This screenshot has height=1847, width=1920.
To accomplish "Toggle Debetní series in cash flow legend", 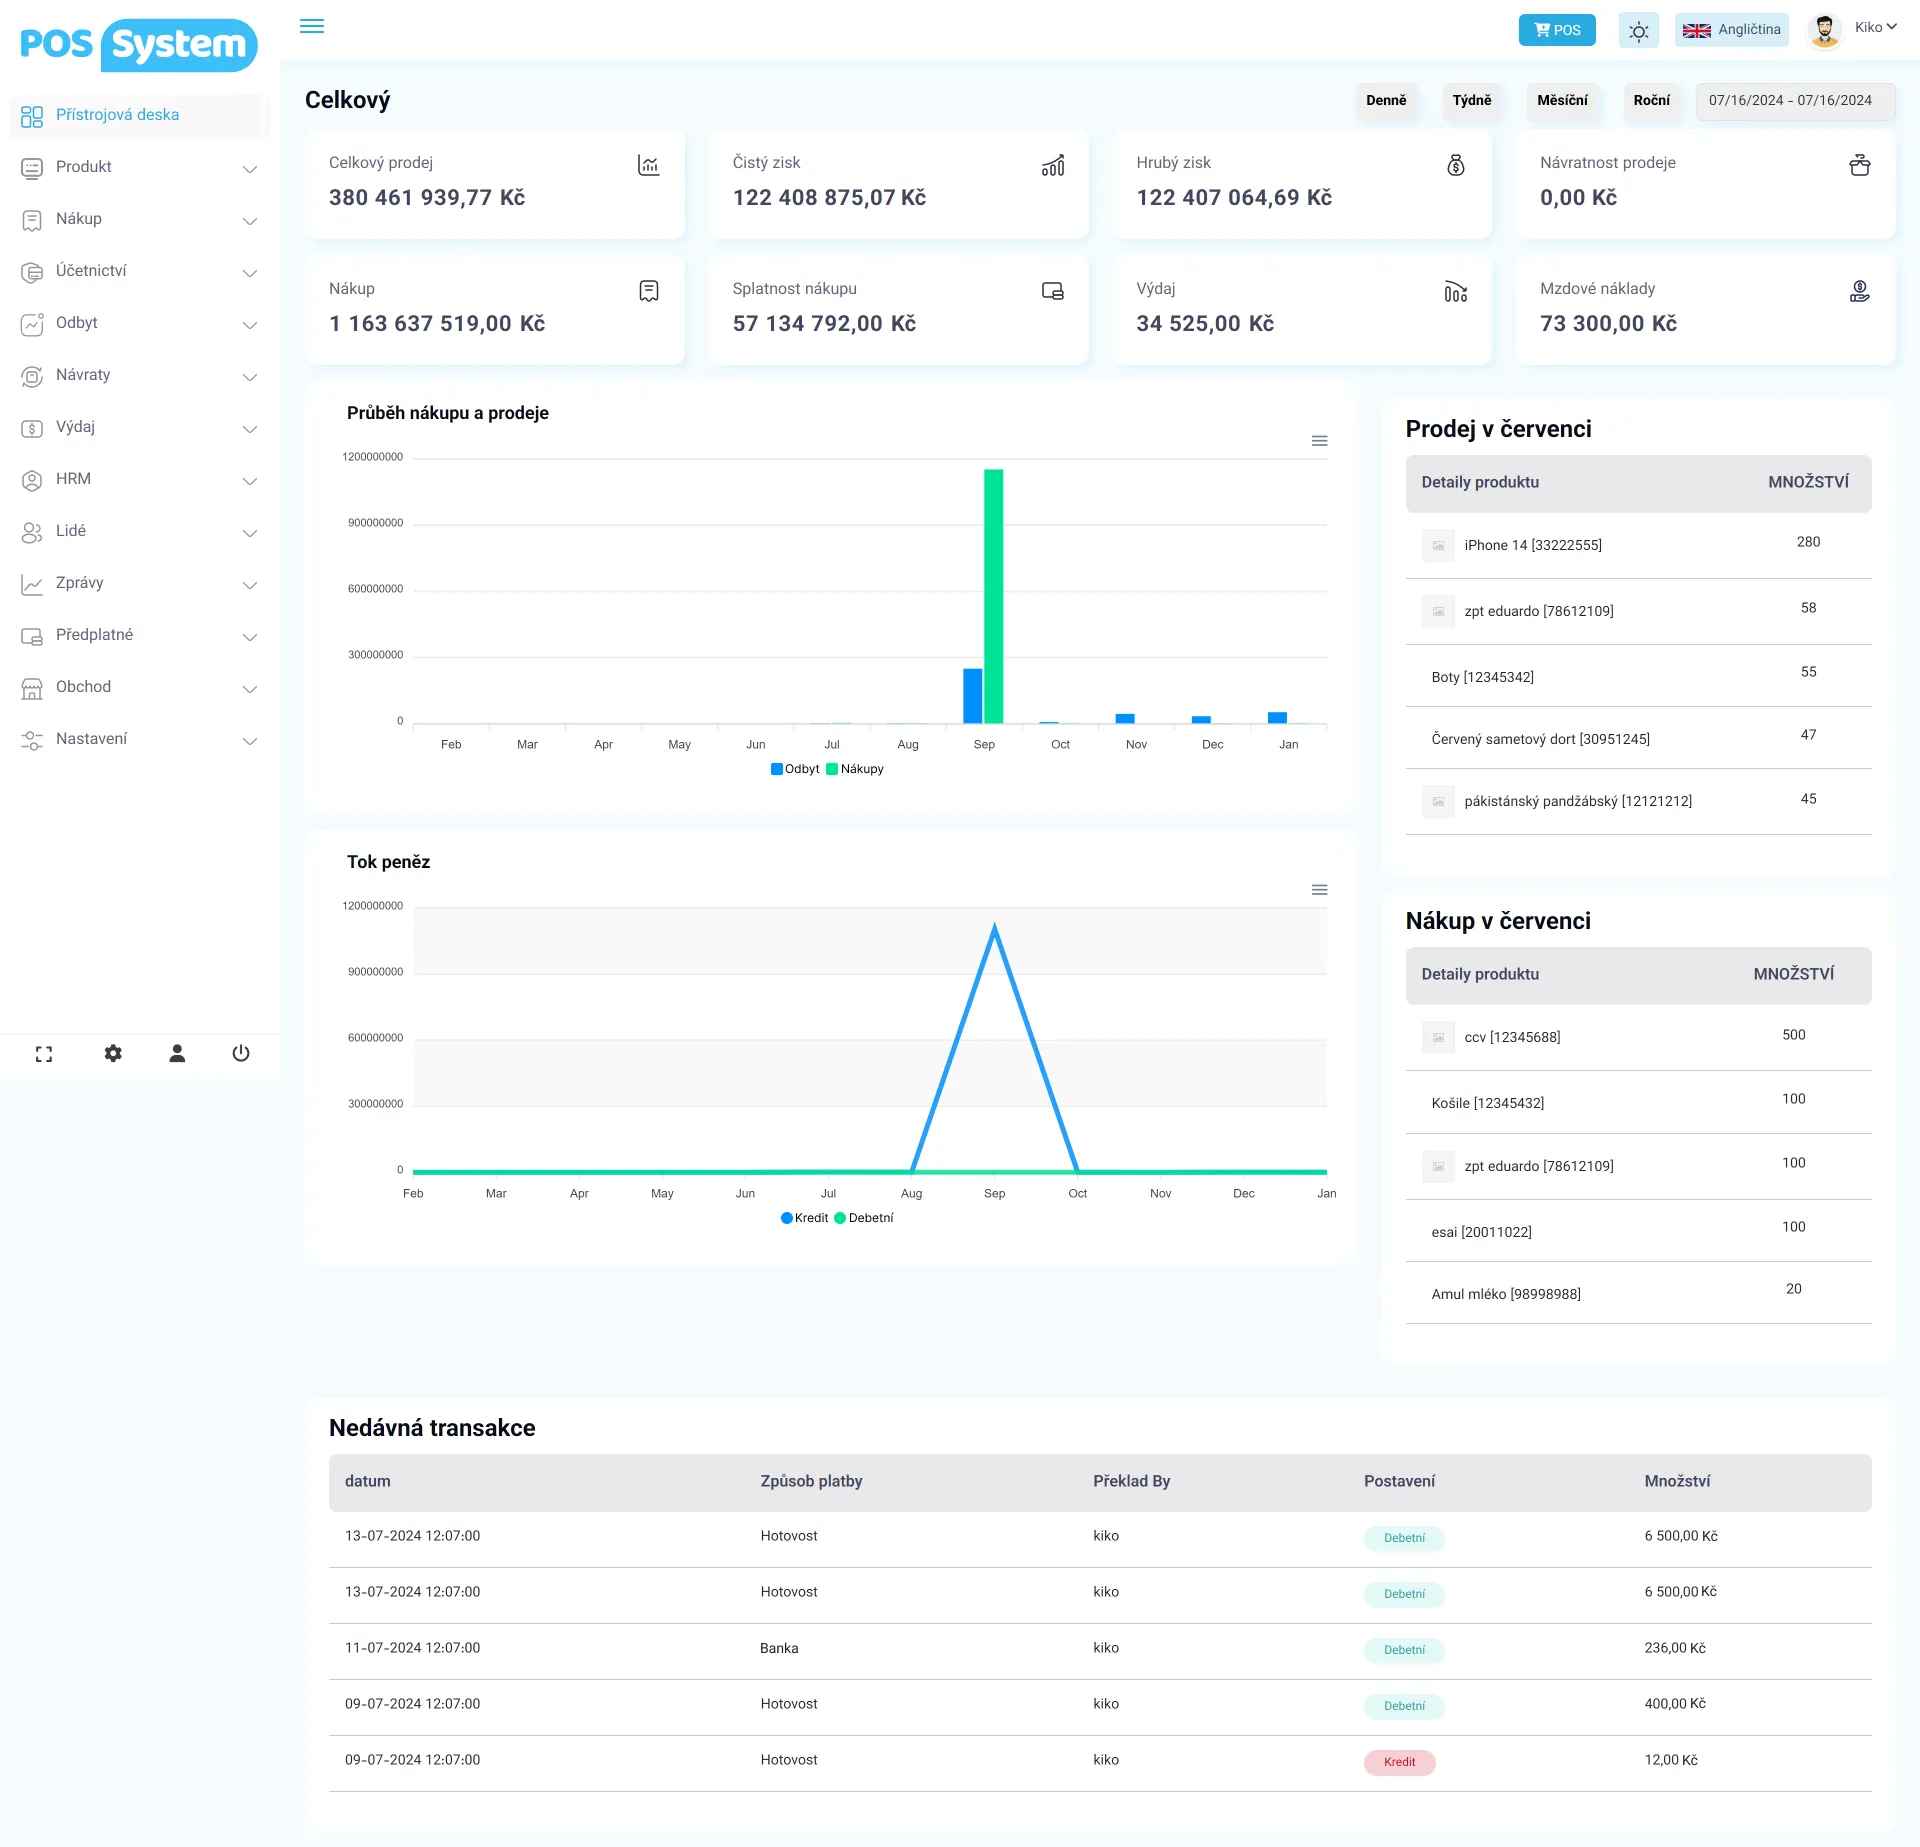I will [870, 1218].
